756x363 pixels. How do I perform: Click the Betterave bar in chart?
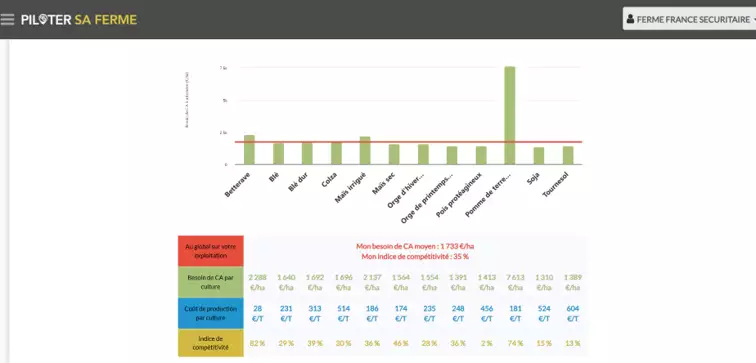(249, 149)
